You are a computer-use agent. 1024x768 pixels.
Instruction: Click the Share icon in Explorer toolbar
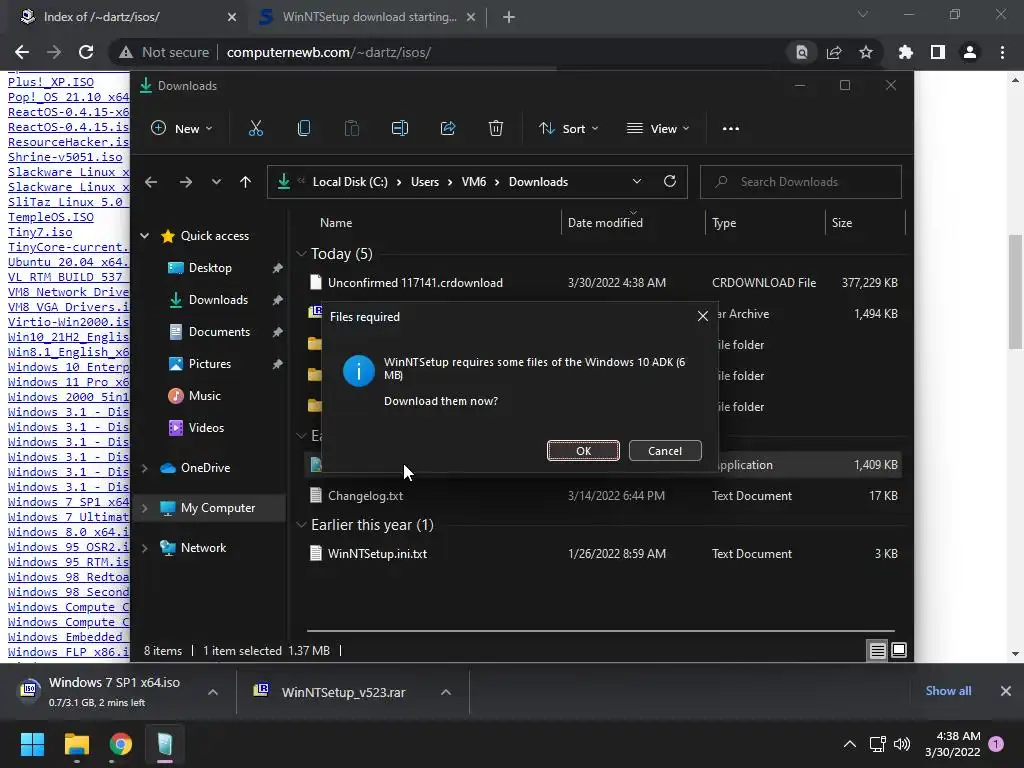(448, 129)
